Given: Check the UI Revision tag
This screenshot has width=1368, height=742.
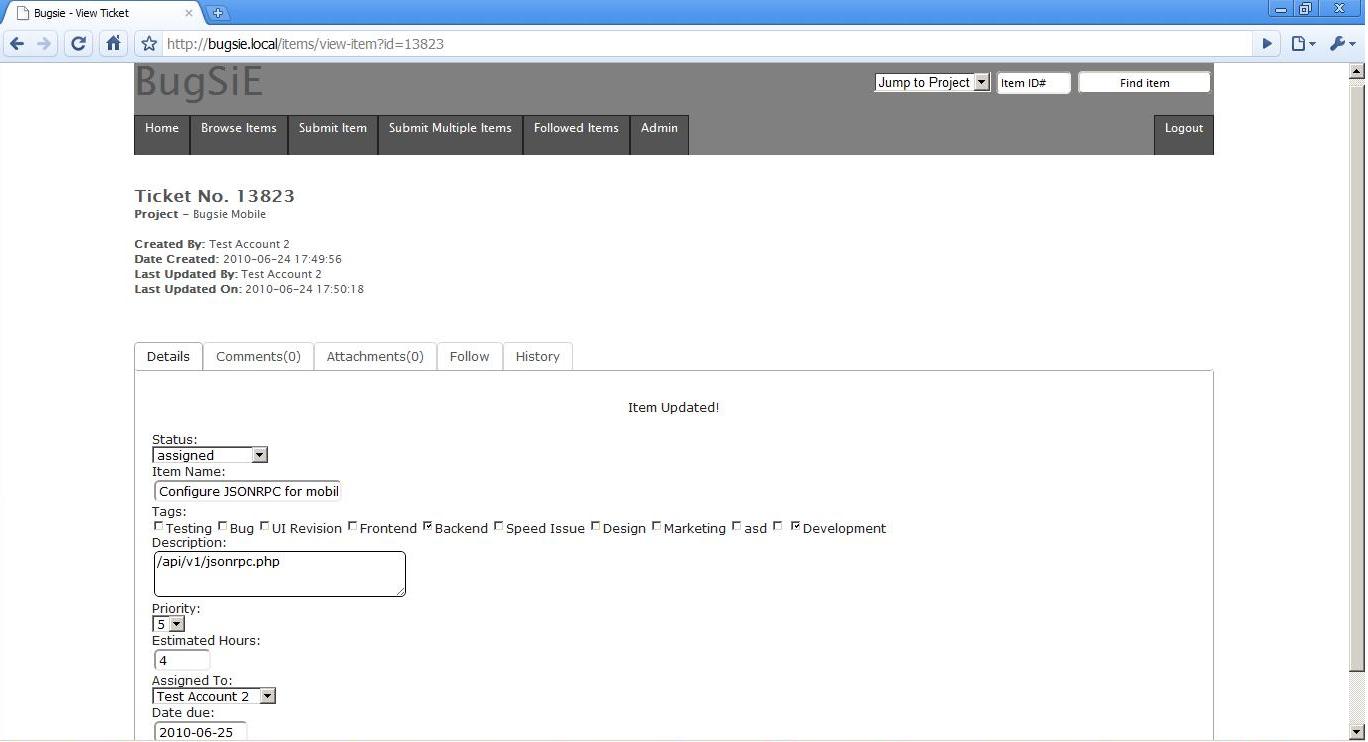Looking at the screenshot, I should point(265,527).
